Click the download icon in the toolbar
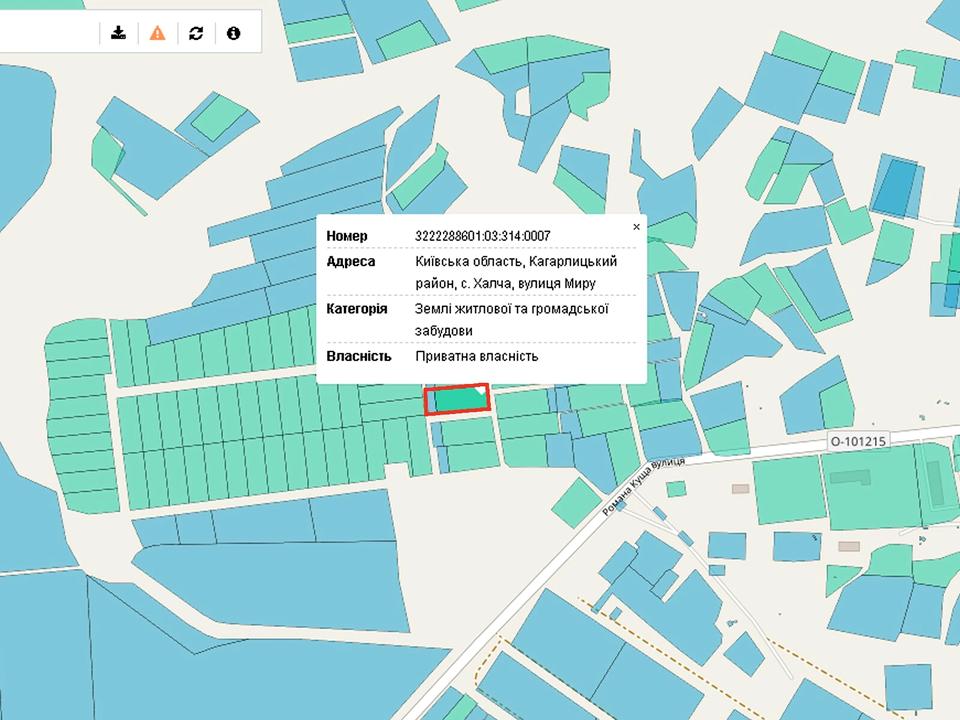Image resolution: width=960 pixels, height=720 pixels. (119, 33)
